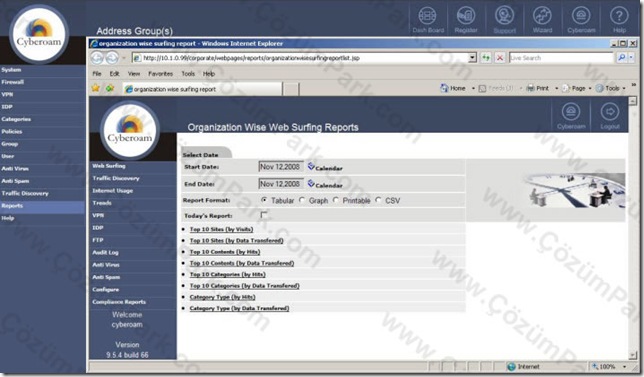Open recent pages dropdown next to Forward

coord(124,58)
